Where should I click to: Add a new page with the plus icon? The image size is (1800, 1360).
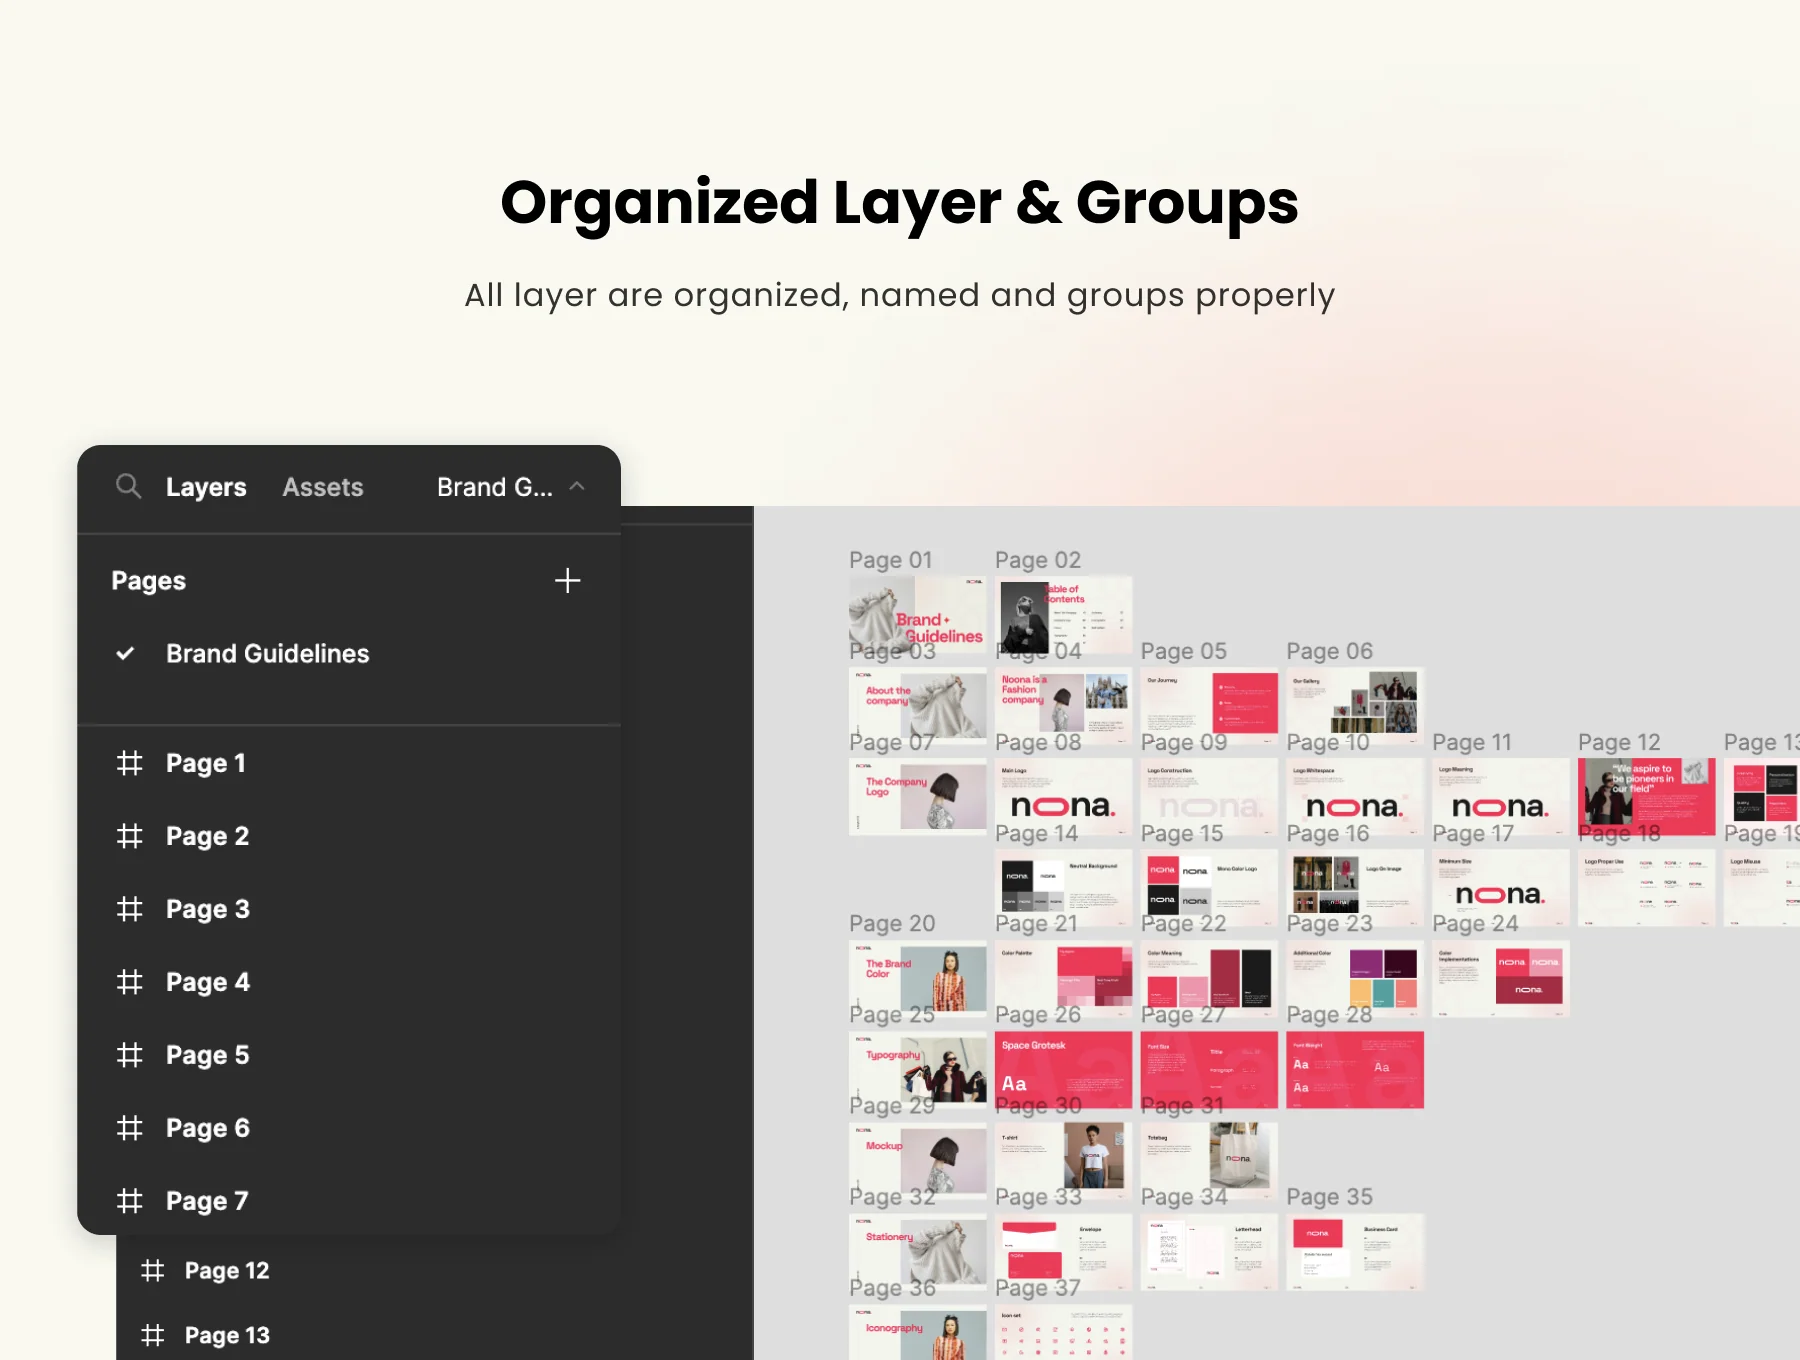tap(568, 581)
